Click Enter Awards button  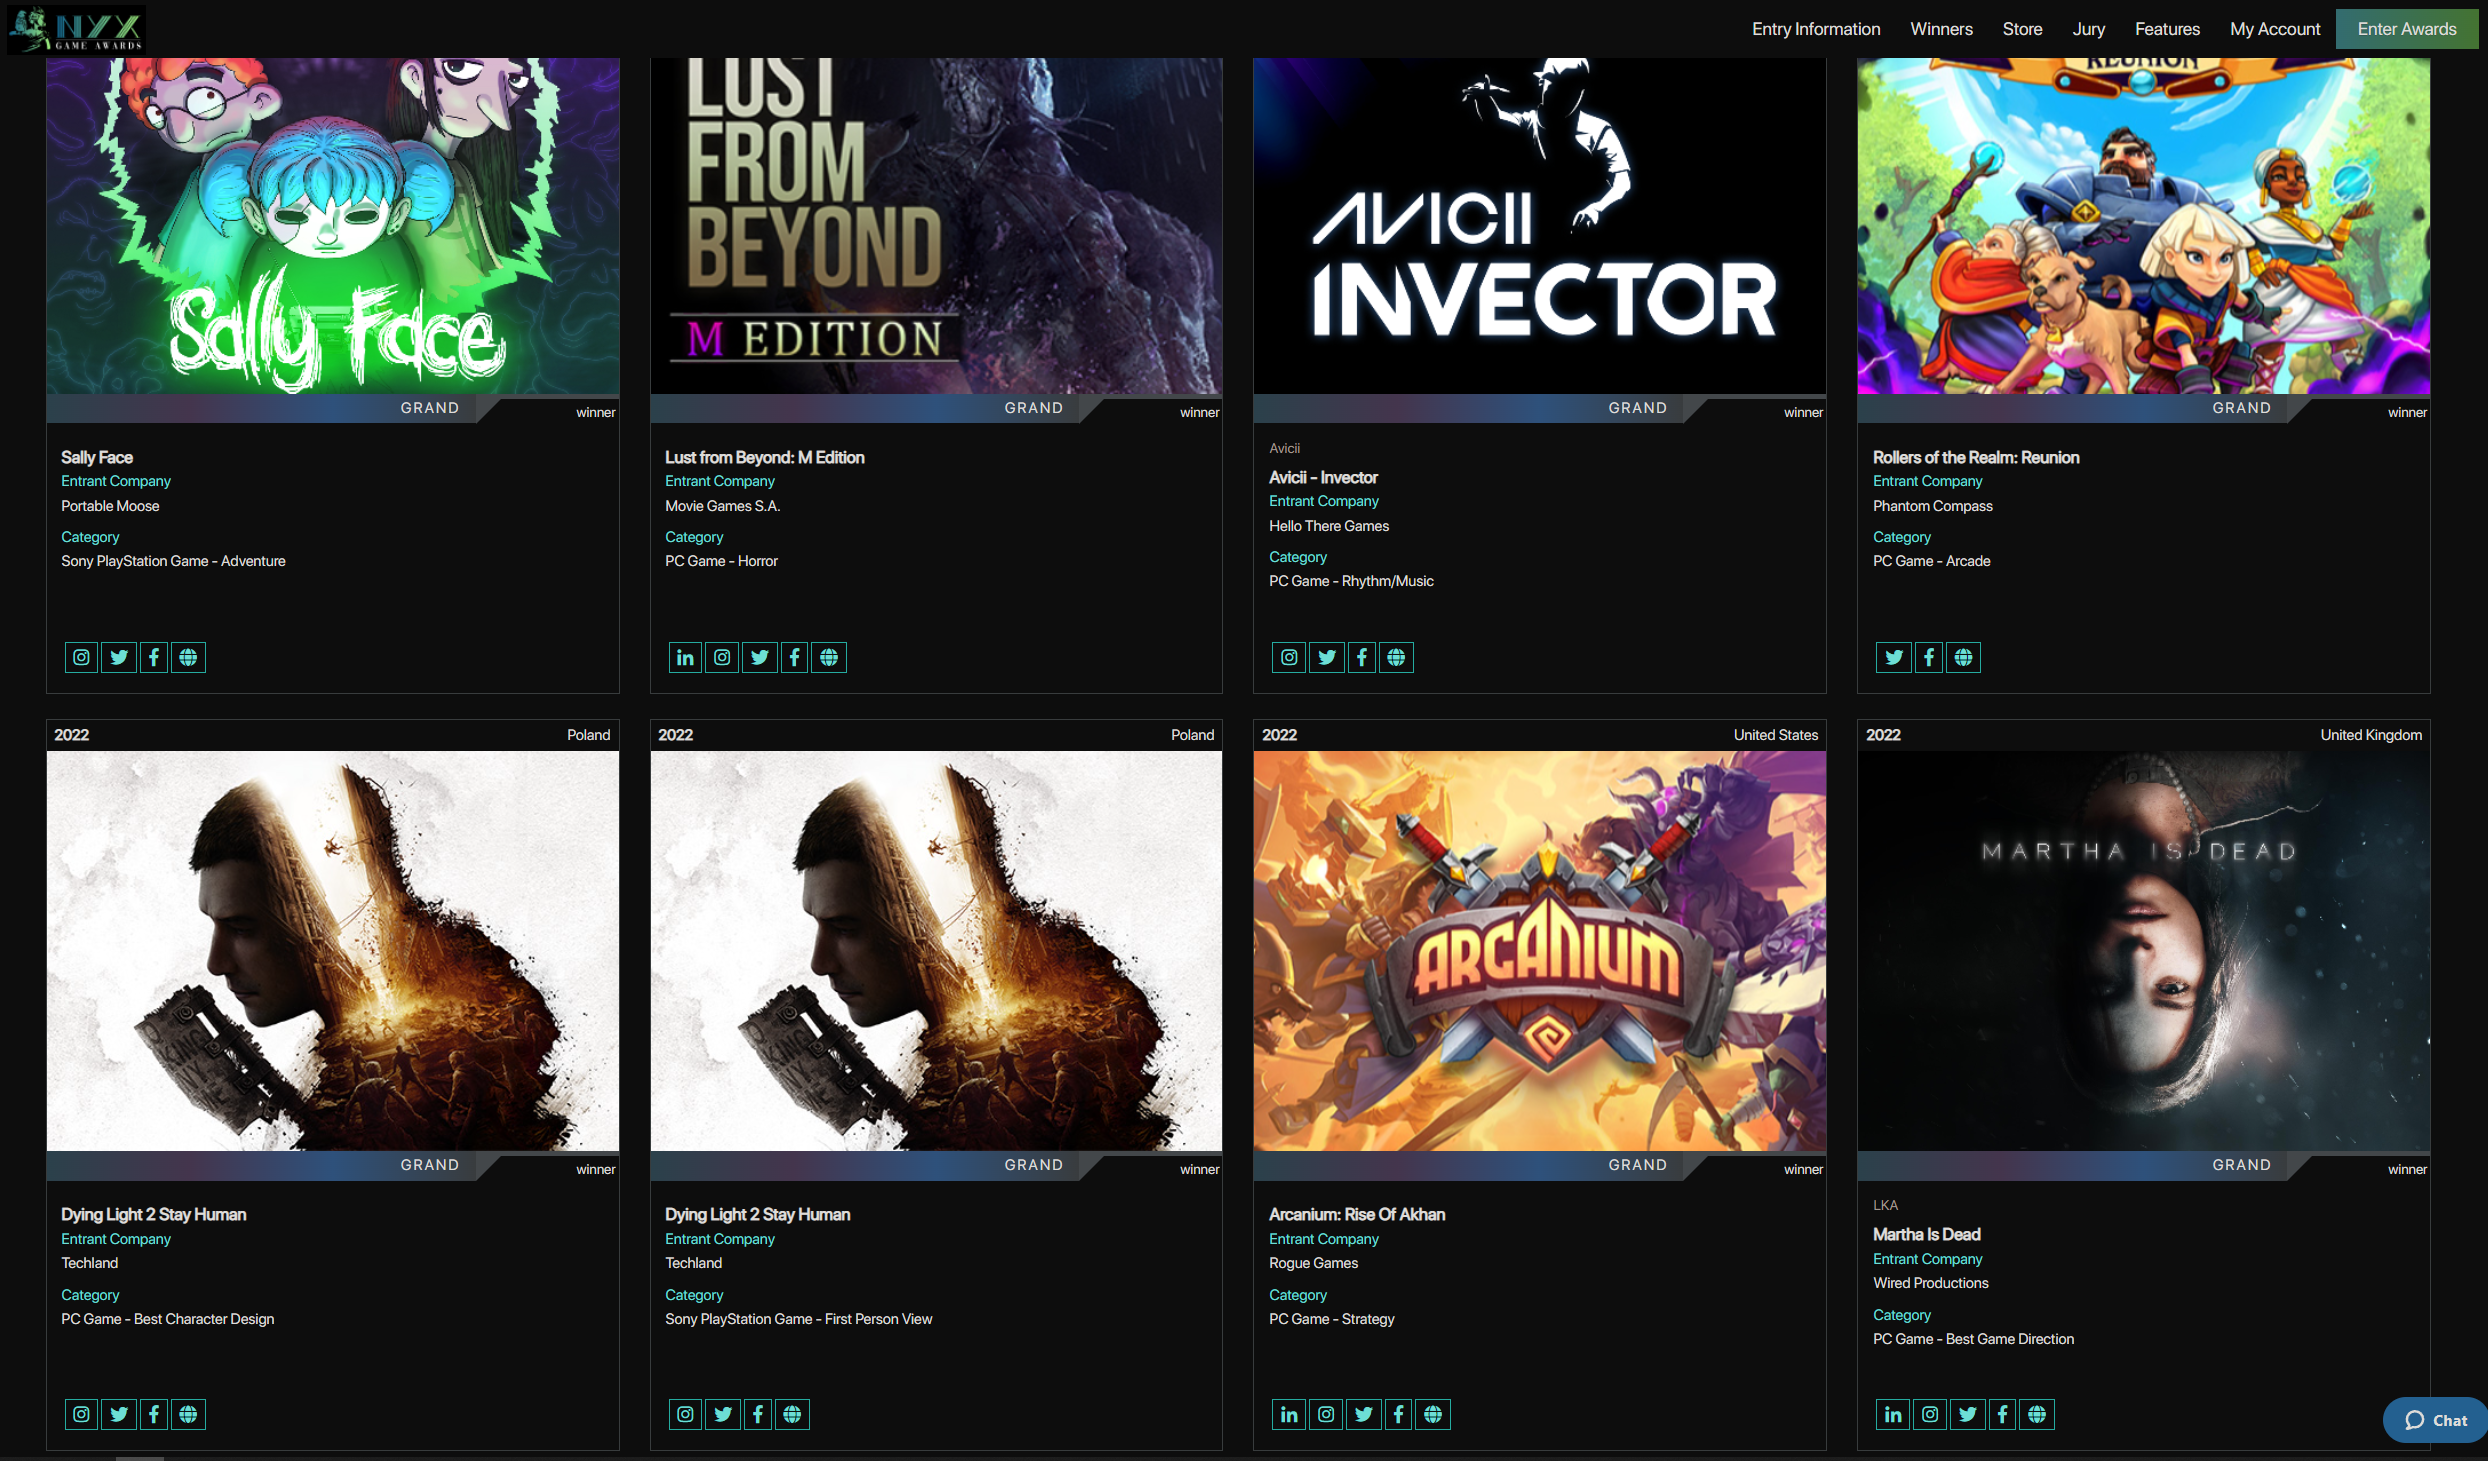pyautogui.click(x=2407, y=29)
